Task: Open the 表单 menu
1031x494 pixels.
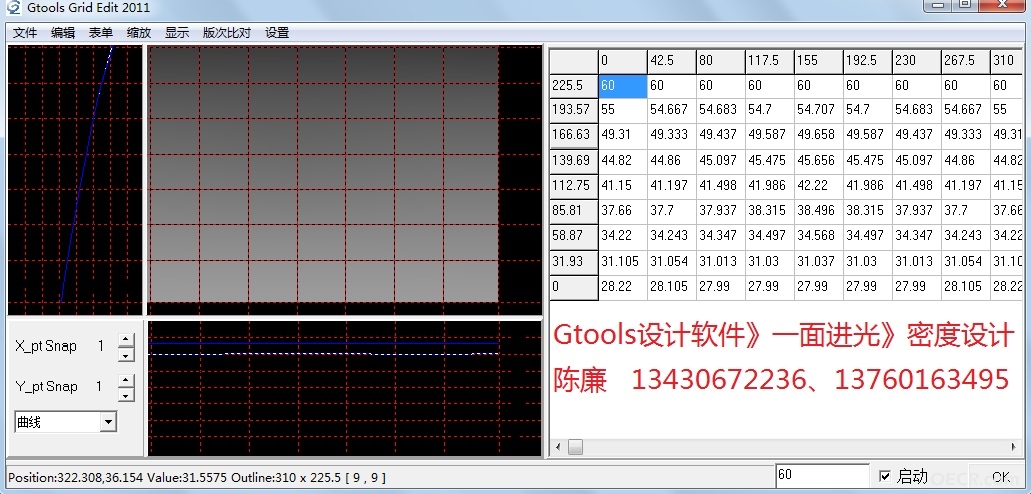Action: 101,33
